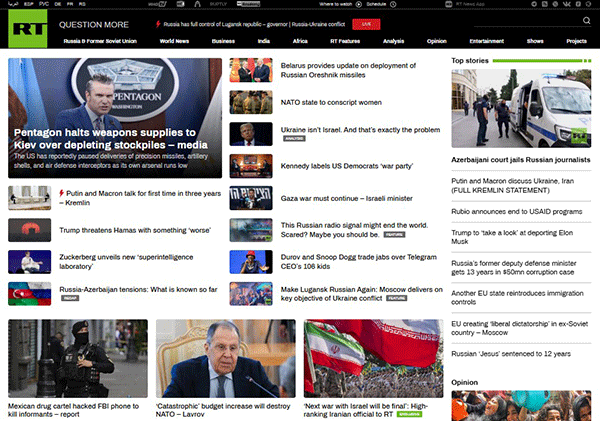Open former deputy defense minister corruption story

pos(514,268)
